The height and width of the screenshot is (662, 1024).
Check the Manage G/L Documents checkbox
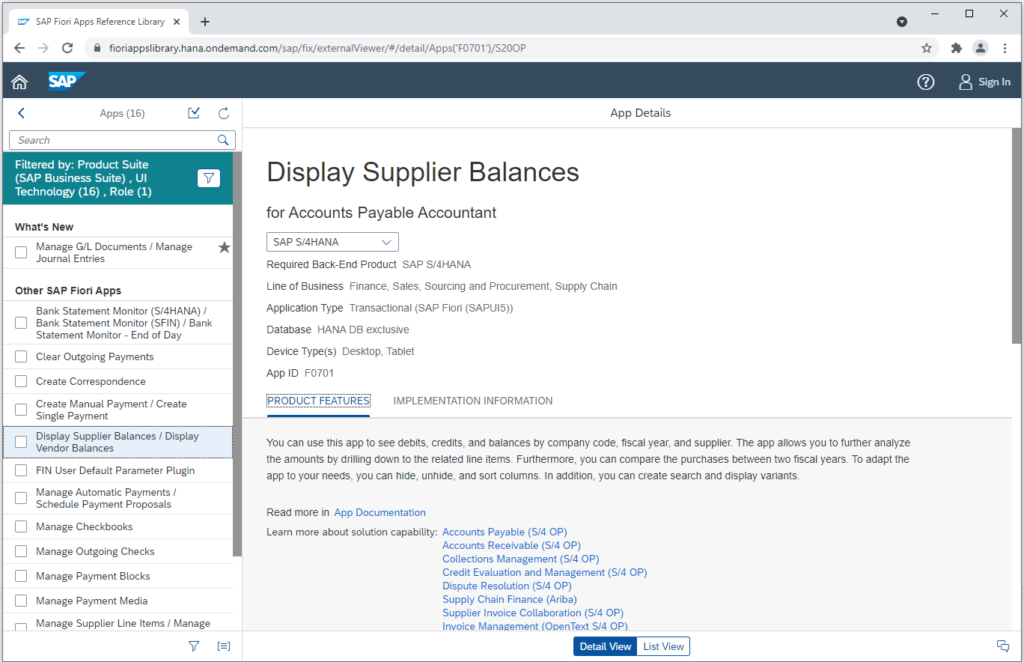(x=21, y=252)
